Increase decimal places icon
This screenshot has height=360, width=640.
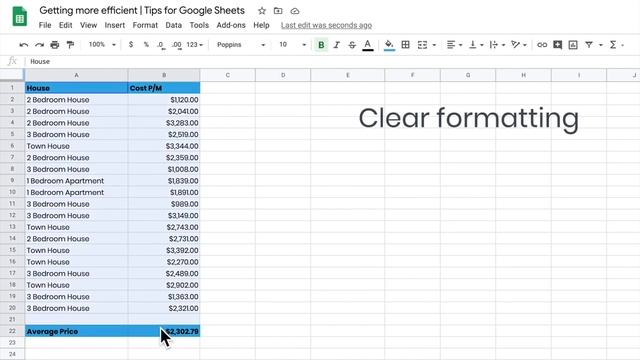pyautogui.click(x=176, y=45)
